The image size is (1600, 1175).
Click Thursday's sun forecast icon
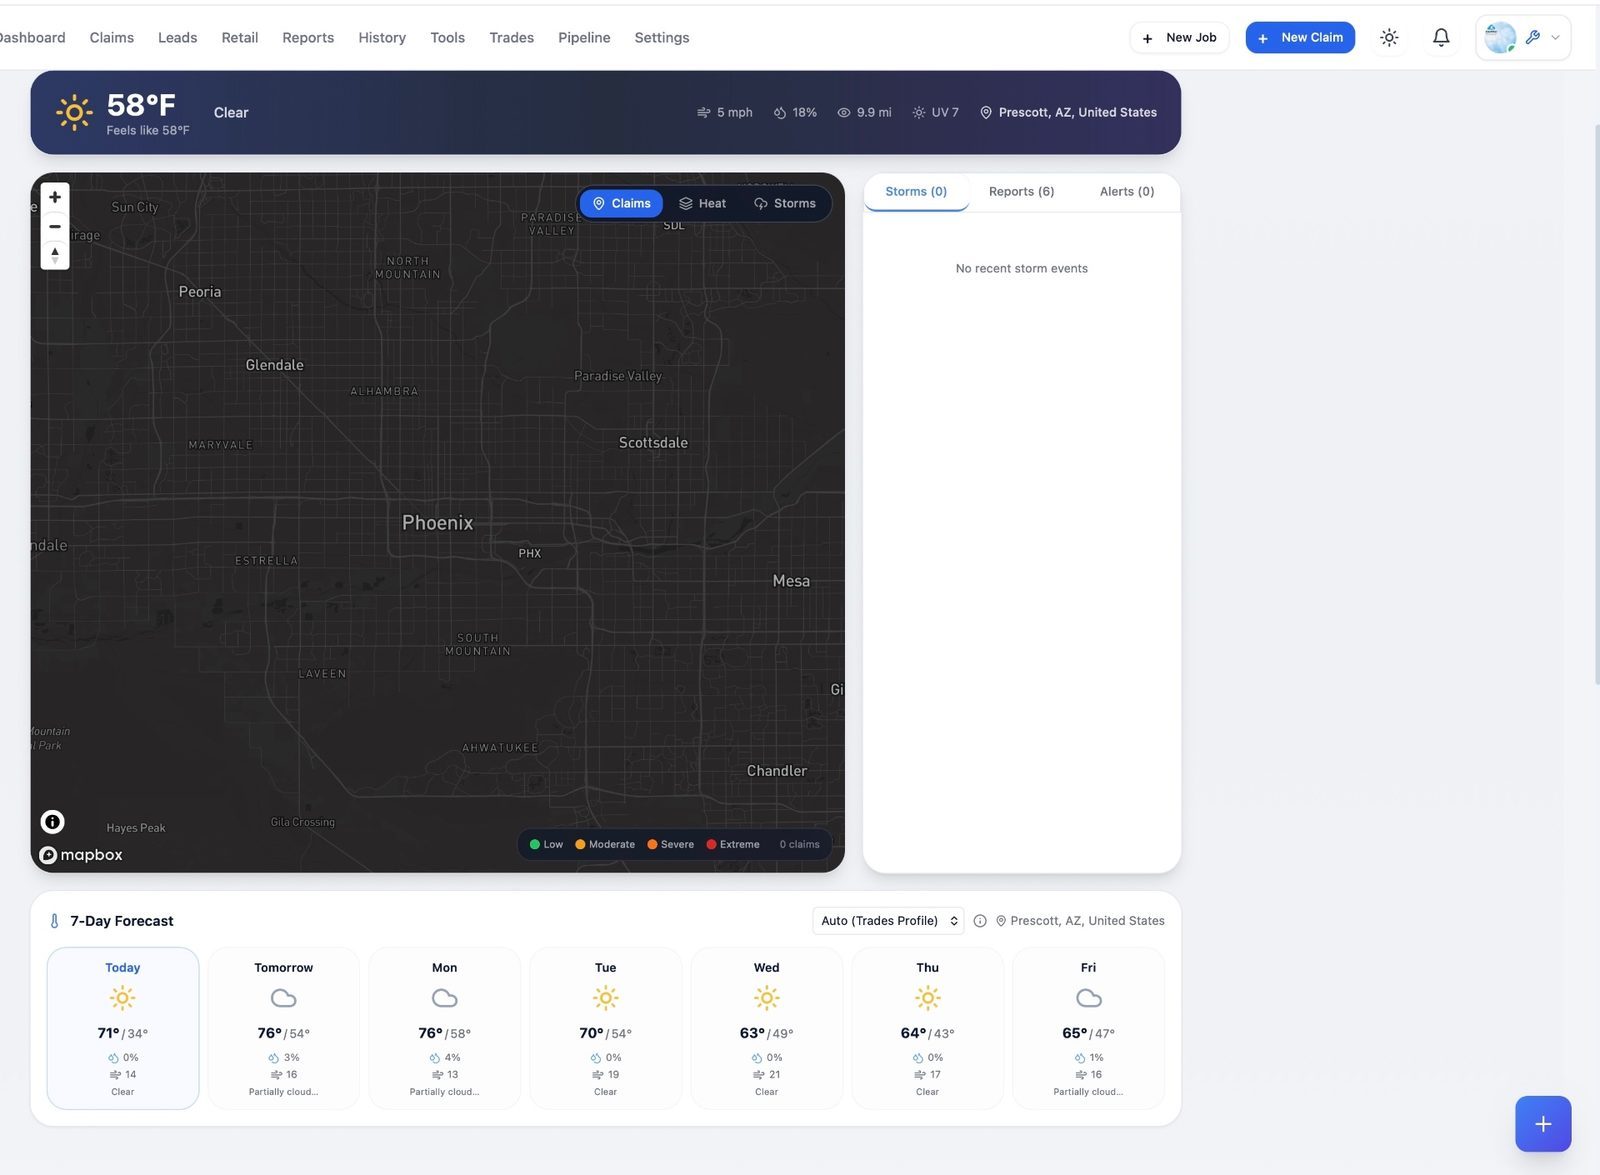pos(928,998)
